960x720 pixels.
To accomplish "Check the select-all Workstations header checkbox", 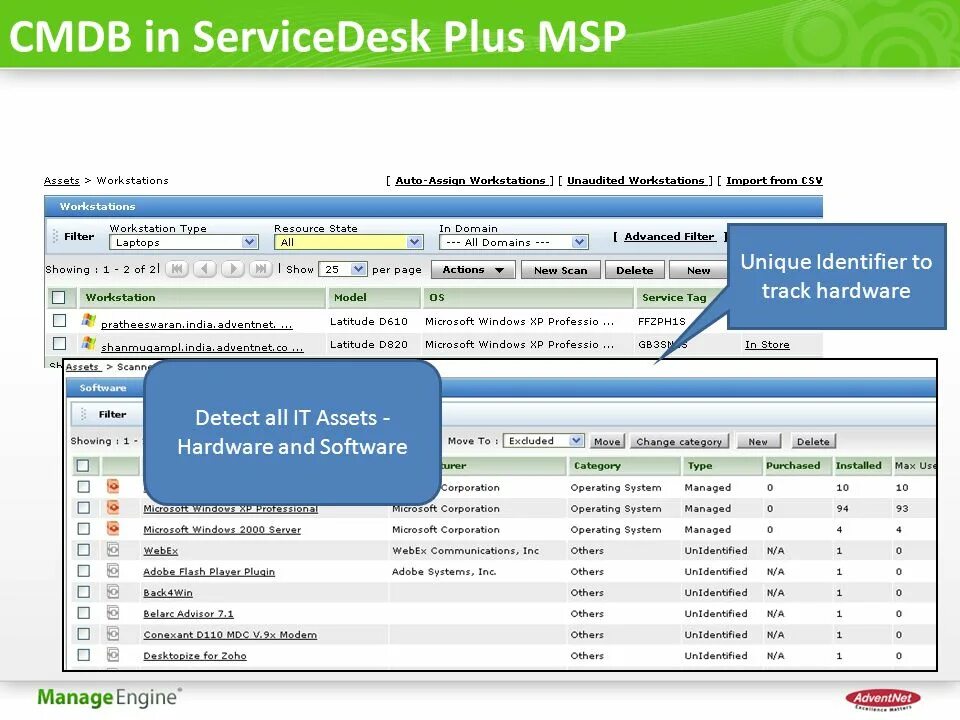I will (59, 298).
